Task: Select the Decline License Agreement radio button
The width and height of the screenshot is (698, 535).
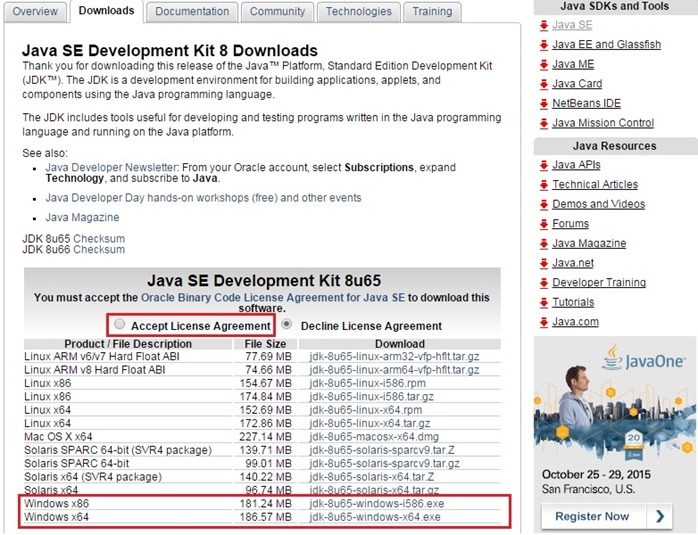Action: [287, 324]
